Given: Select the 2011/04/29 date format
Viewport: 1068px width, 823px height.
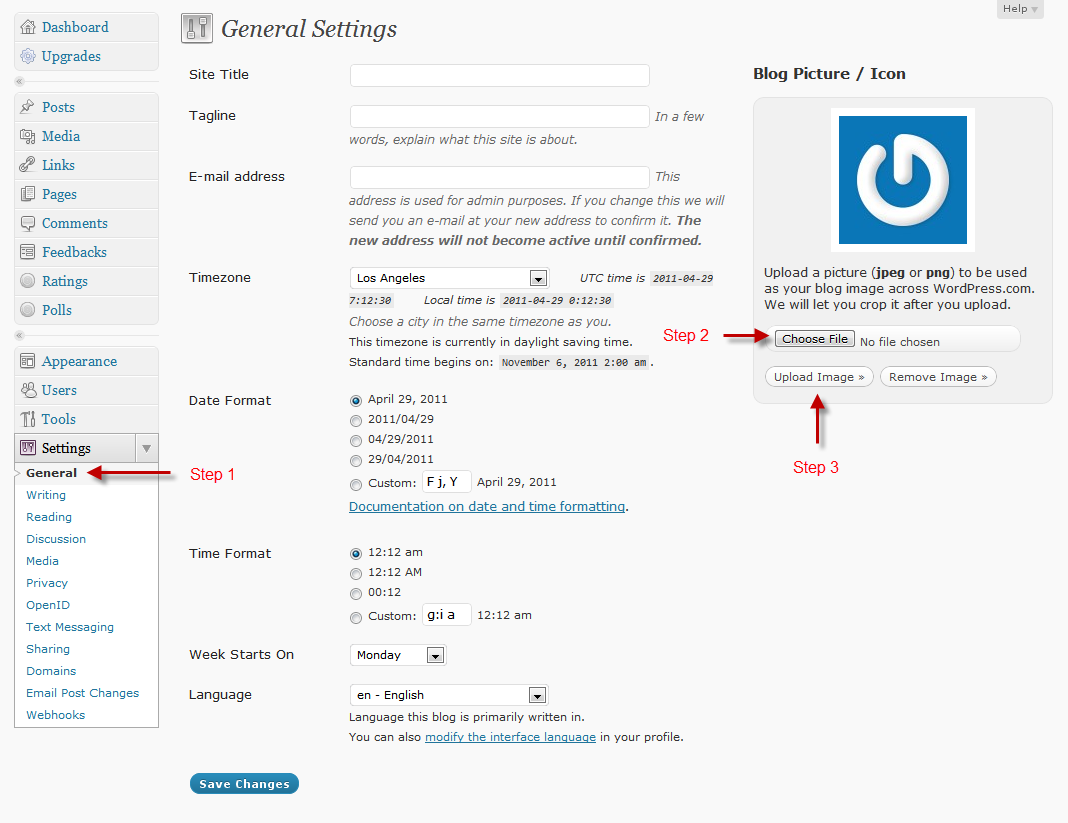Looking at the screenshot, I should click(x=356, y=422).
